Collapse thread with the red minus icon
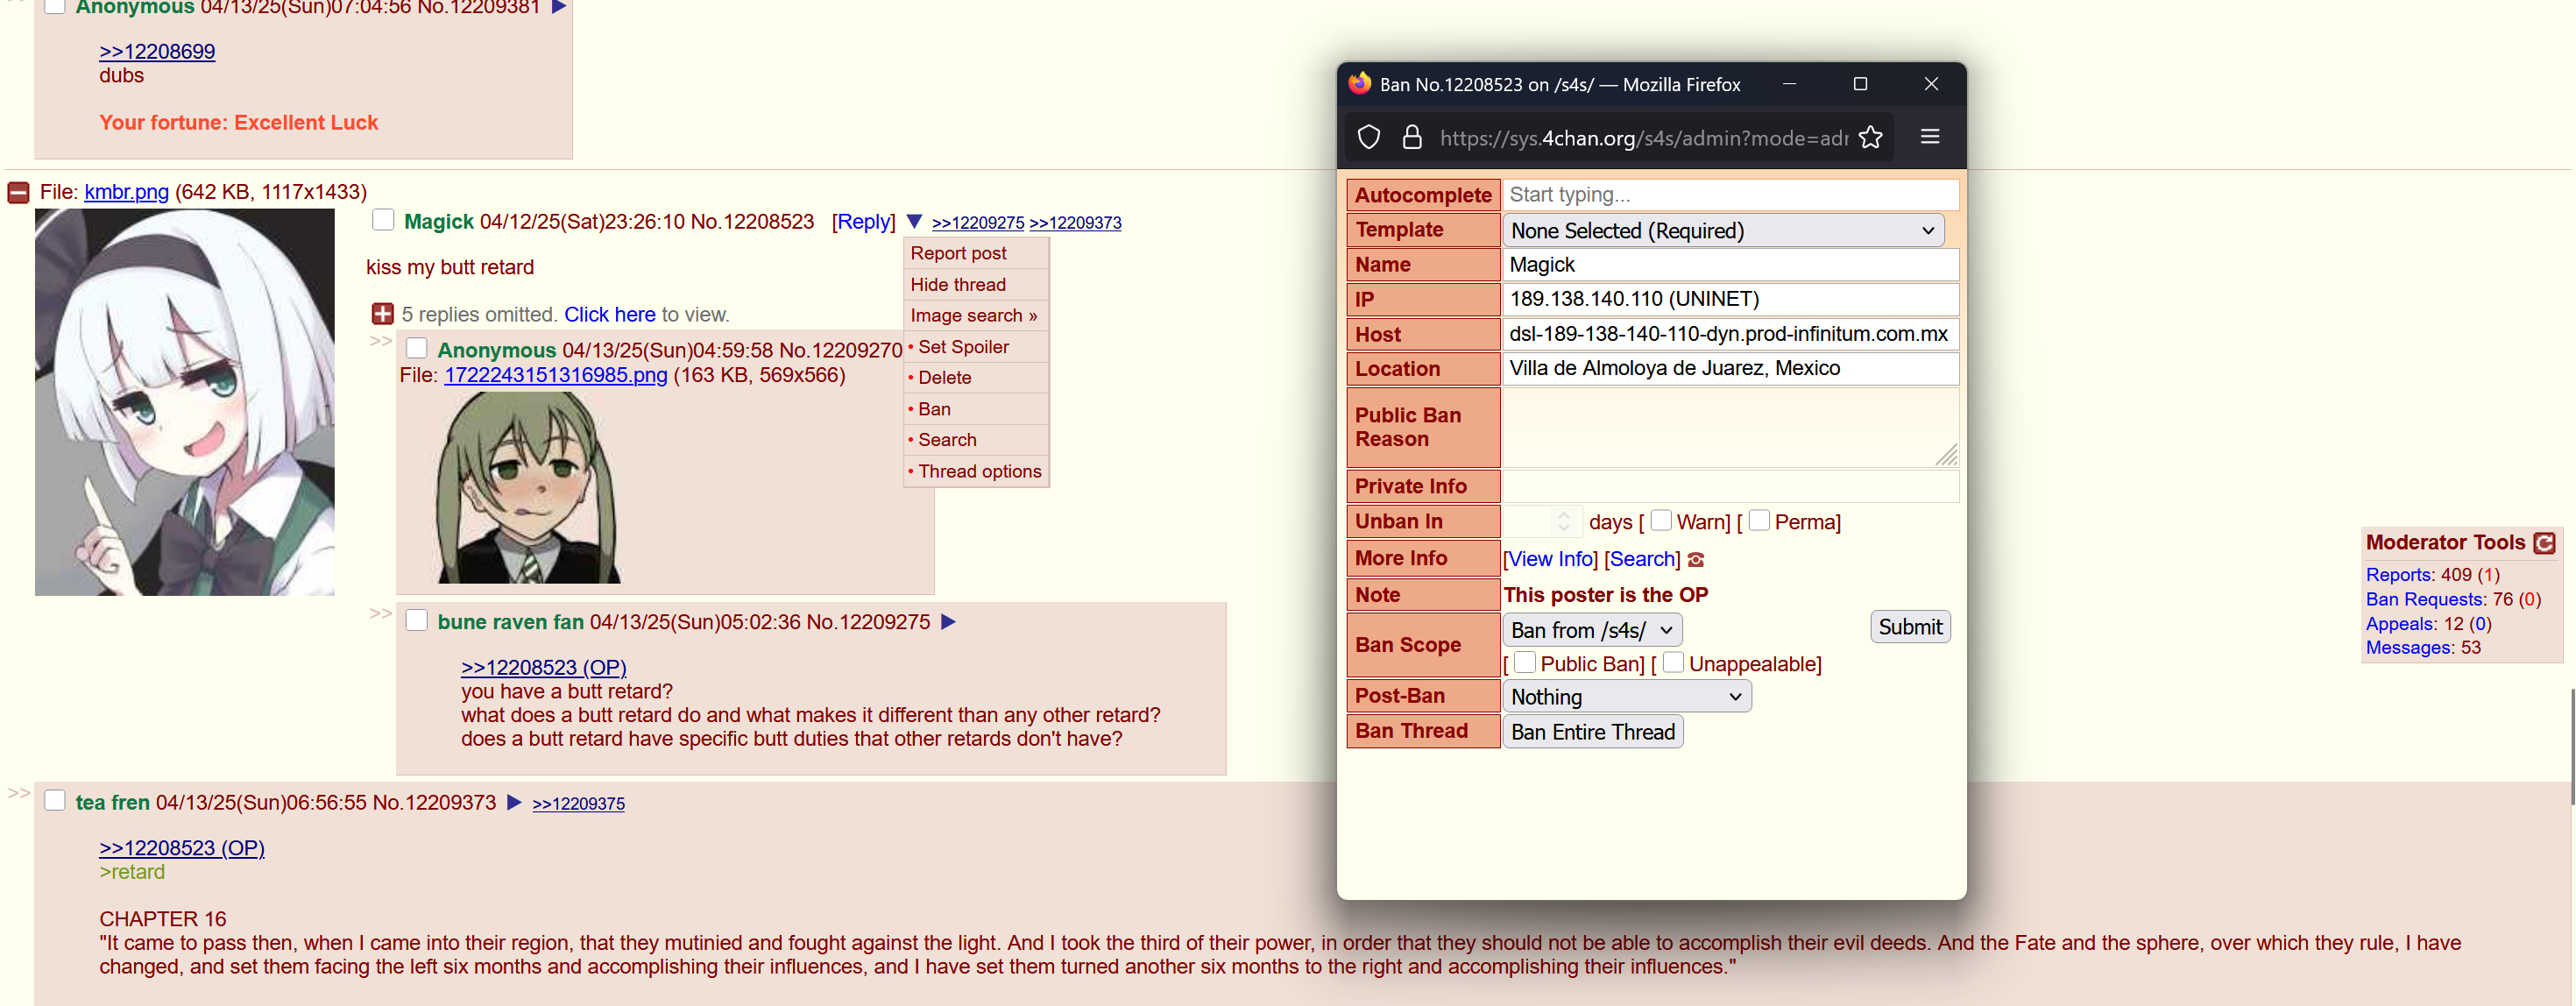This screenshot has height=1006, width=2576. [18, 192]
